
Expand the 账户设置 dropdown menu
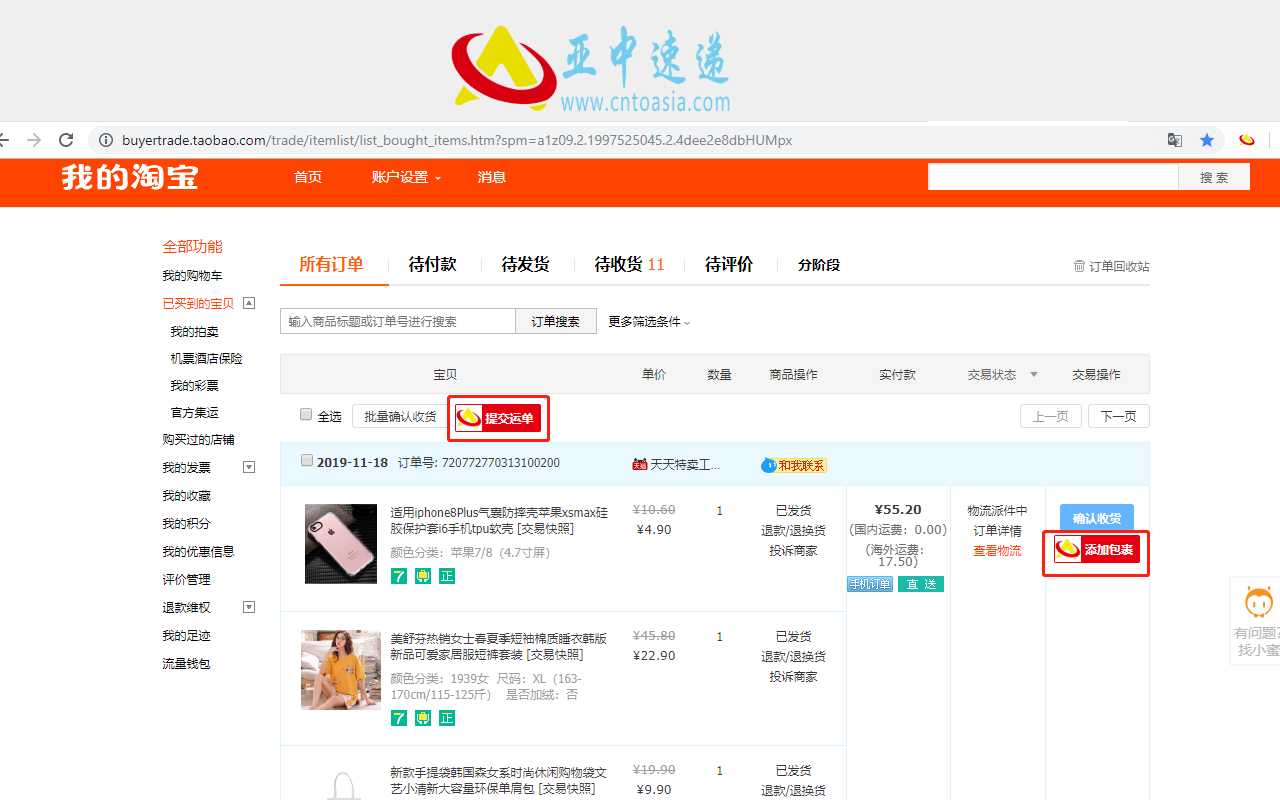click(x=406, y=177)
